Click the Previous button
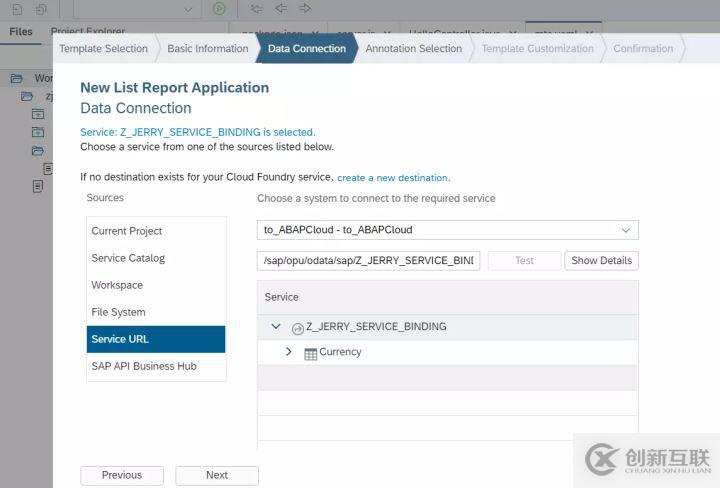The width and height of the screenshot is (720, 488). click(122, 475)
